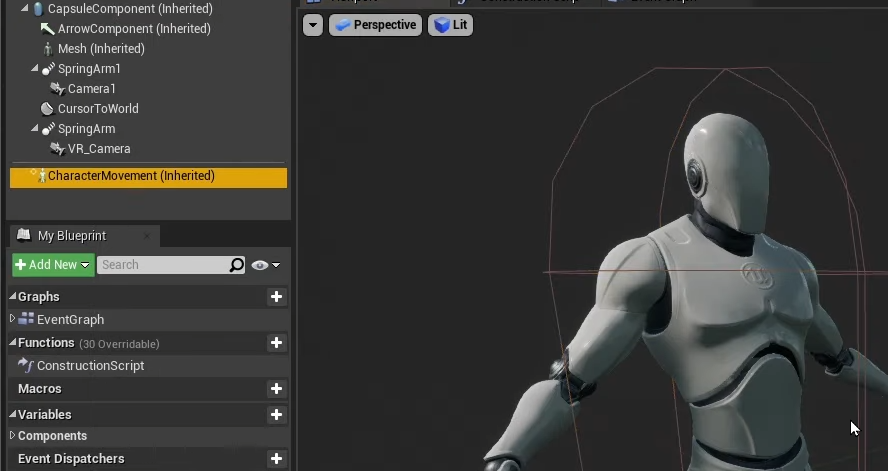Open the Perspective view mode menu
888x471 pixels.
(375, 25)
